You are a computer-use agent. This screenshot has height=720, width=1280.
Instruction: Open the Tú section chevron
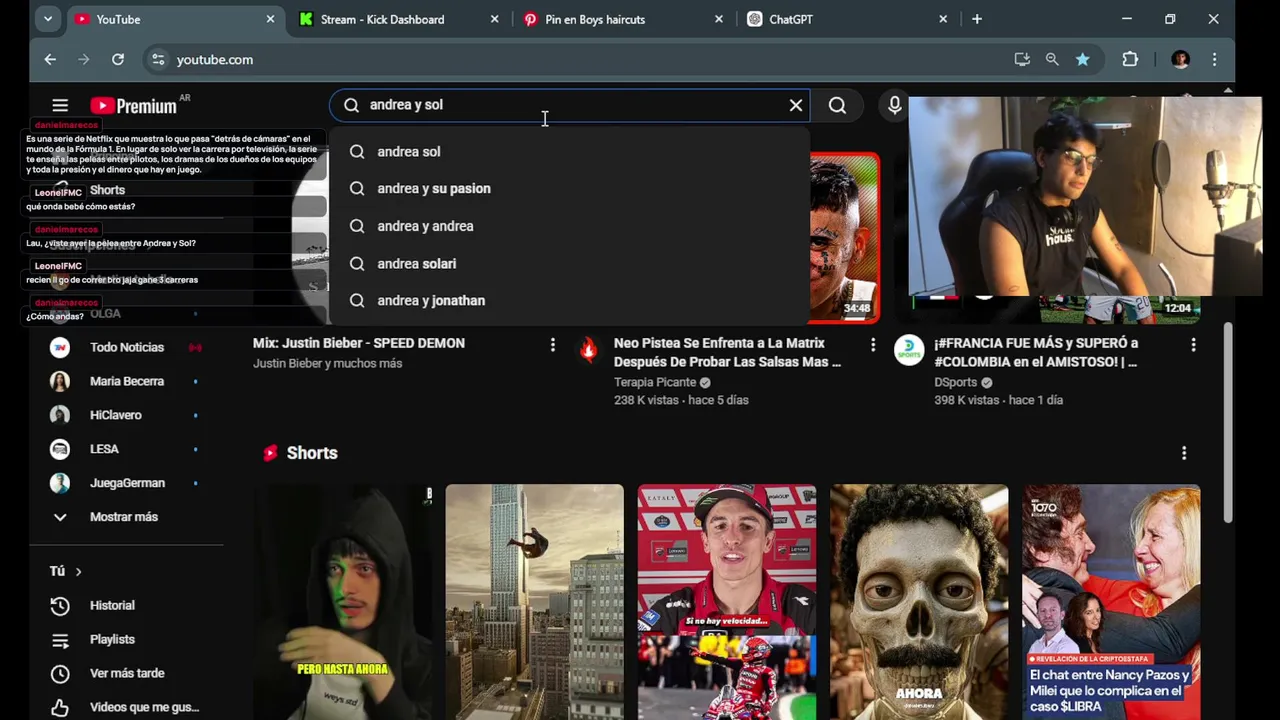(78, 571)
